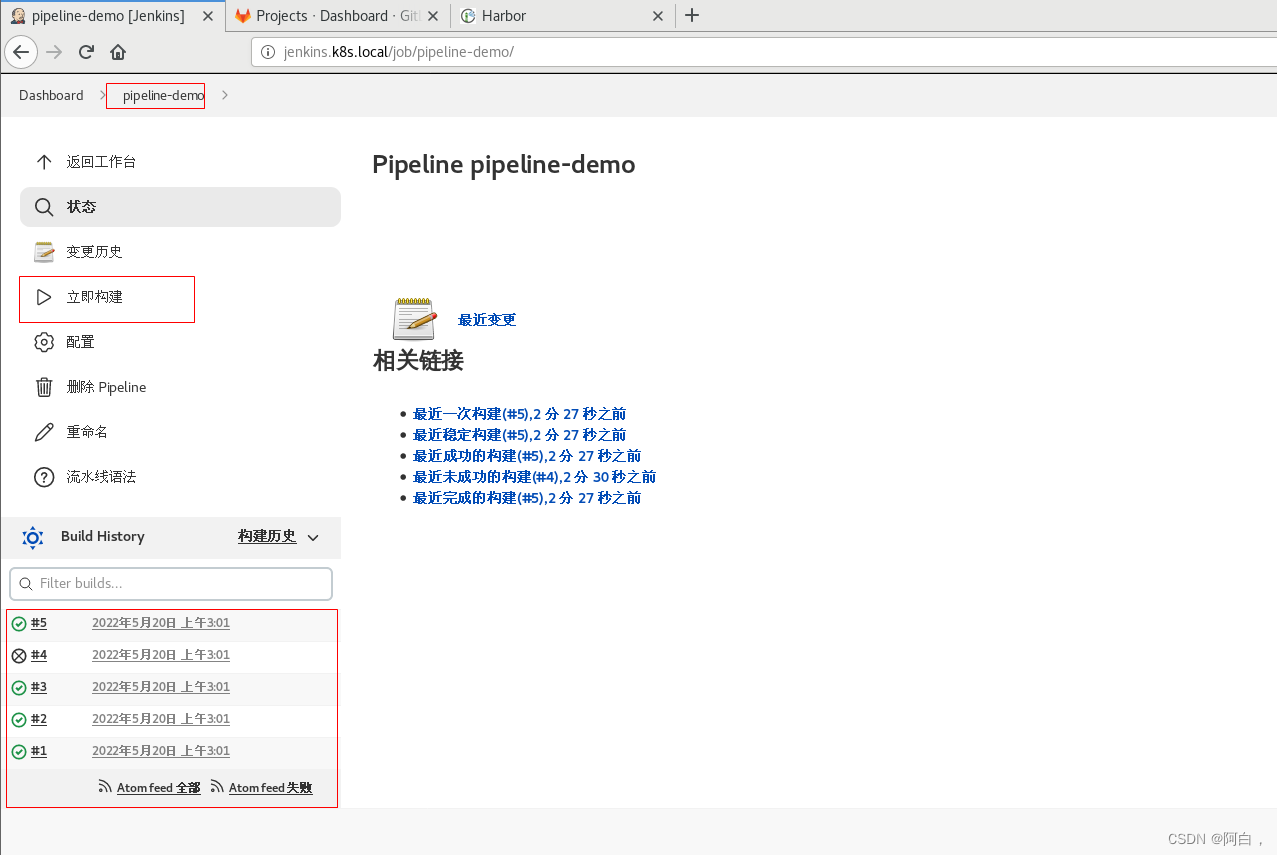This screenshot has height=855, width=1277.
Task: Open the breadcrumb chevron after pipeline-demo
Action: 225,95
